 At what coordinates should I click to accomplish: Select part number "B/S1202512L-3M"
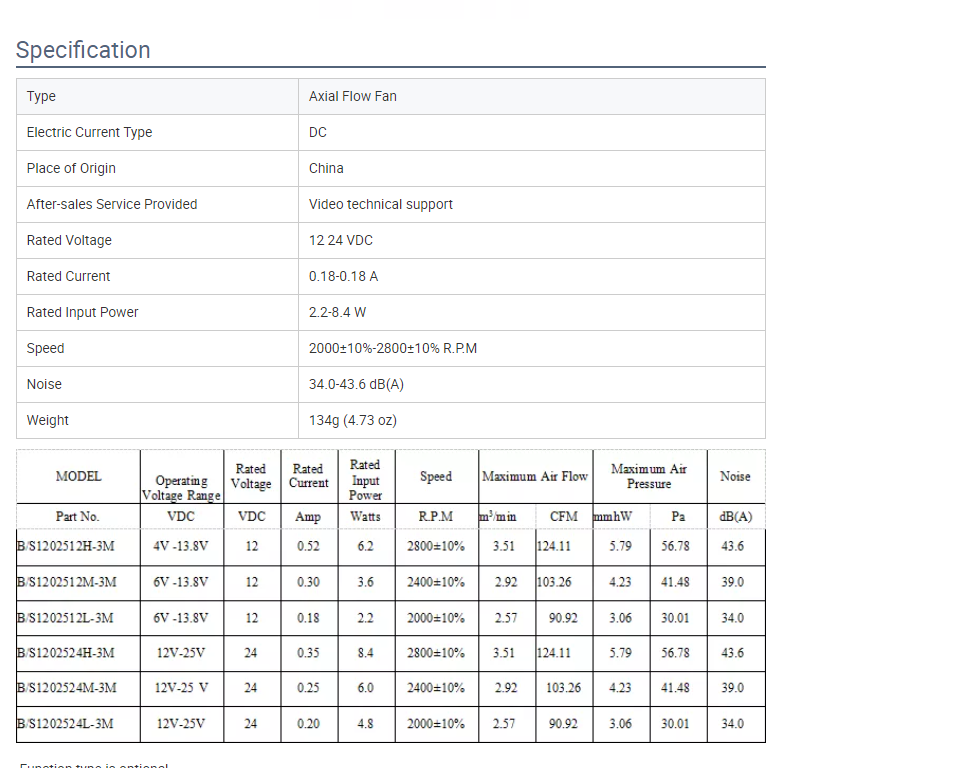[65, 618]
